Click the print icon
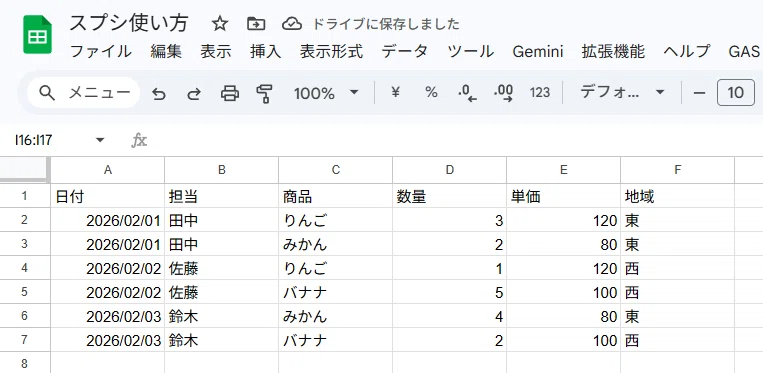The width and height of the screenshot is (763, 373). point(230,92)
